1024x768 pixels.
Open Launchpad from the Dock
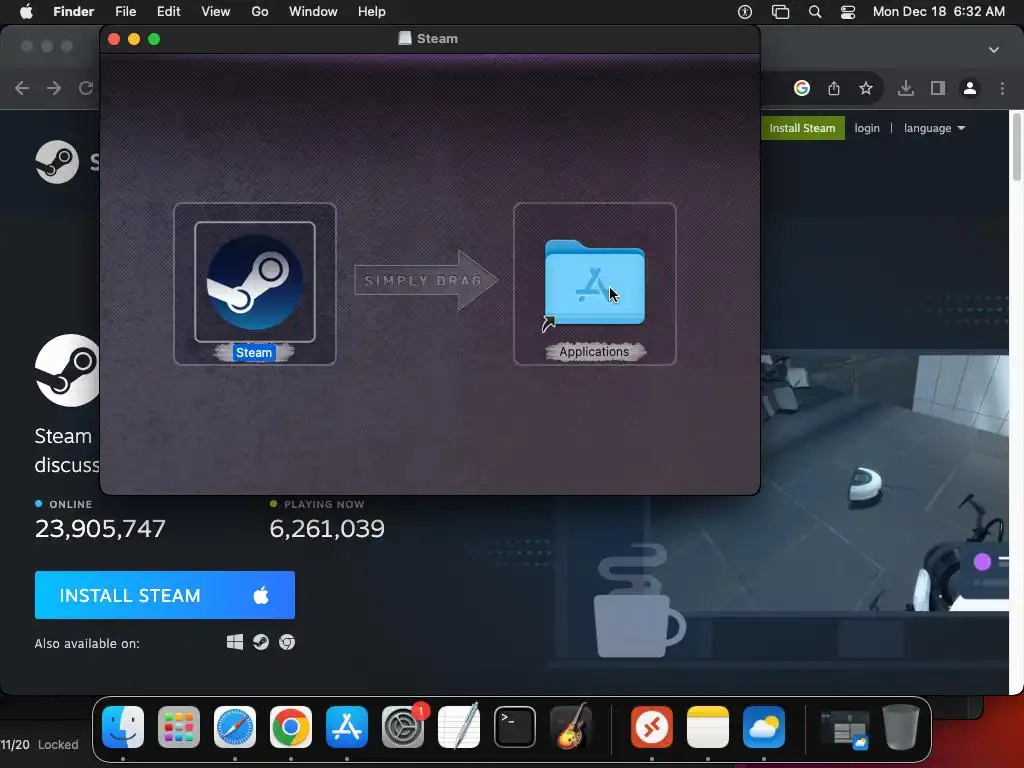click(x=179, y=727)
